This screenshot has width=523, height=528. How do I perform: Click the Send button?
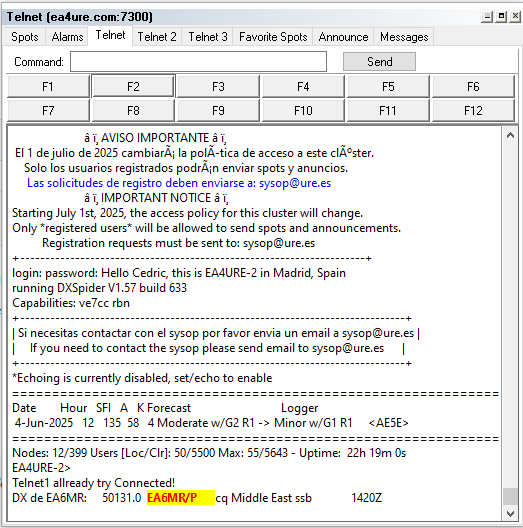click(x=379, y=62)
